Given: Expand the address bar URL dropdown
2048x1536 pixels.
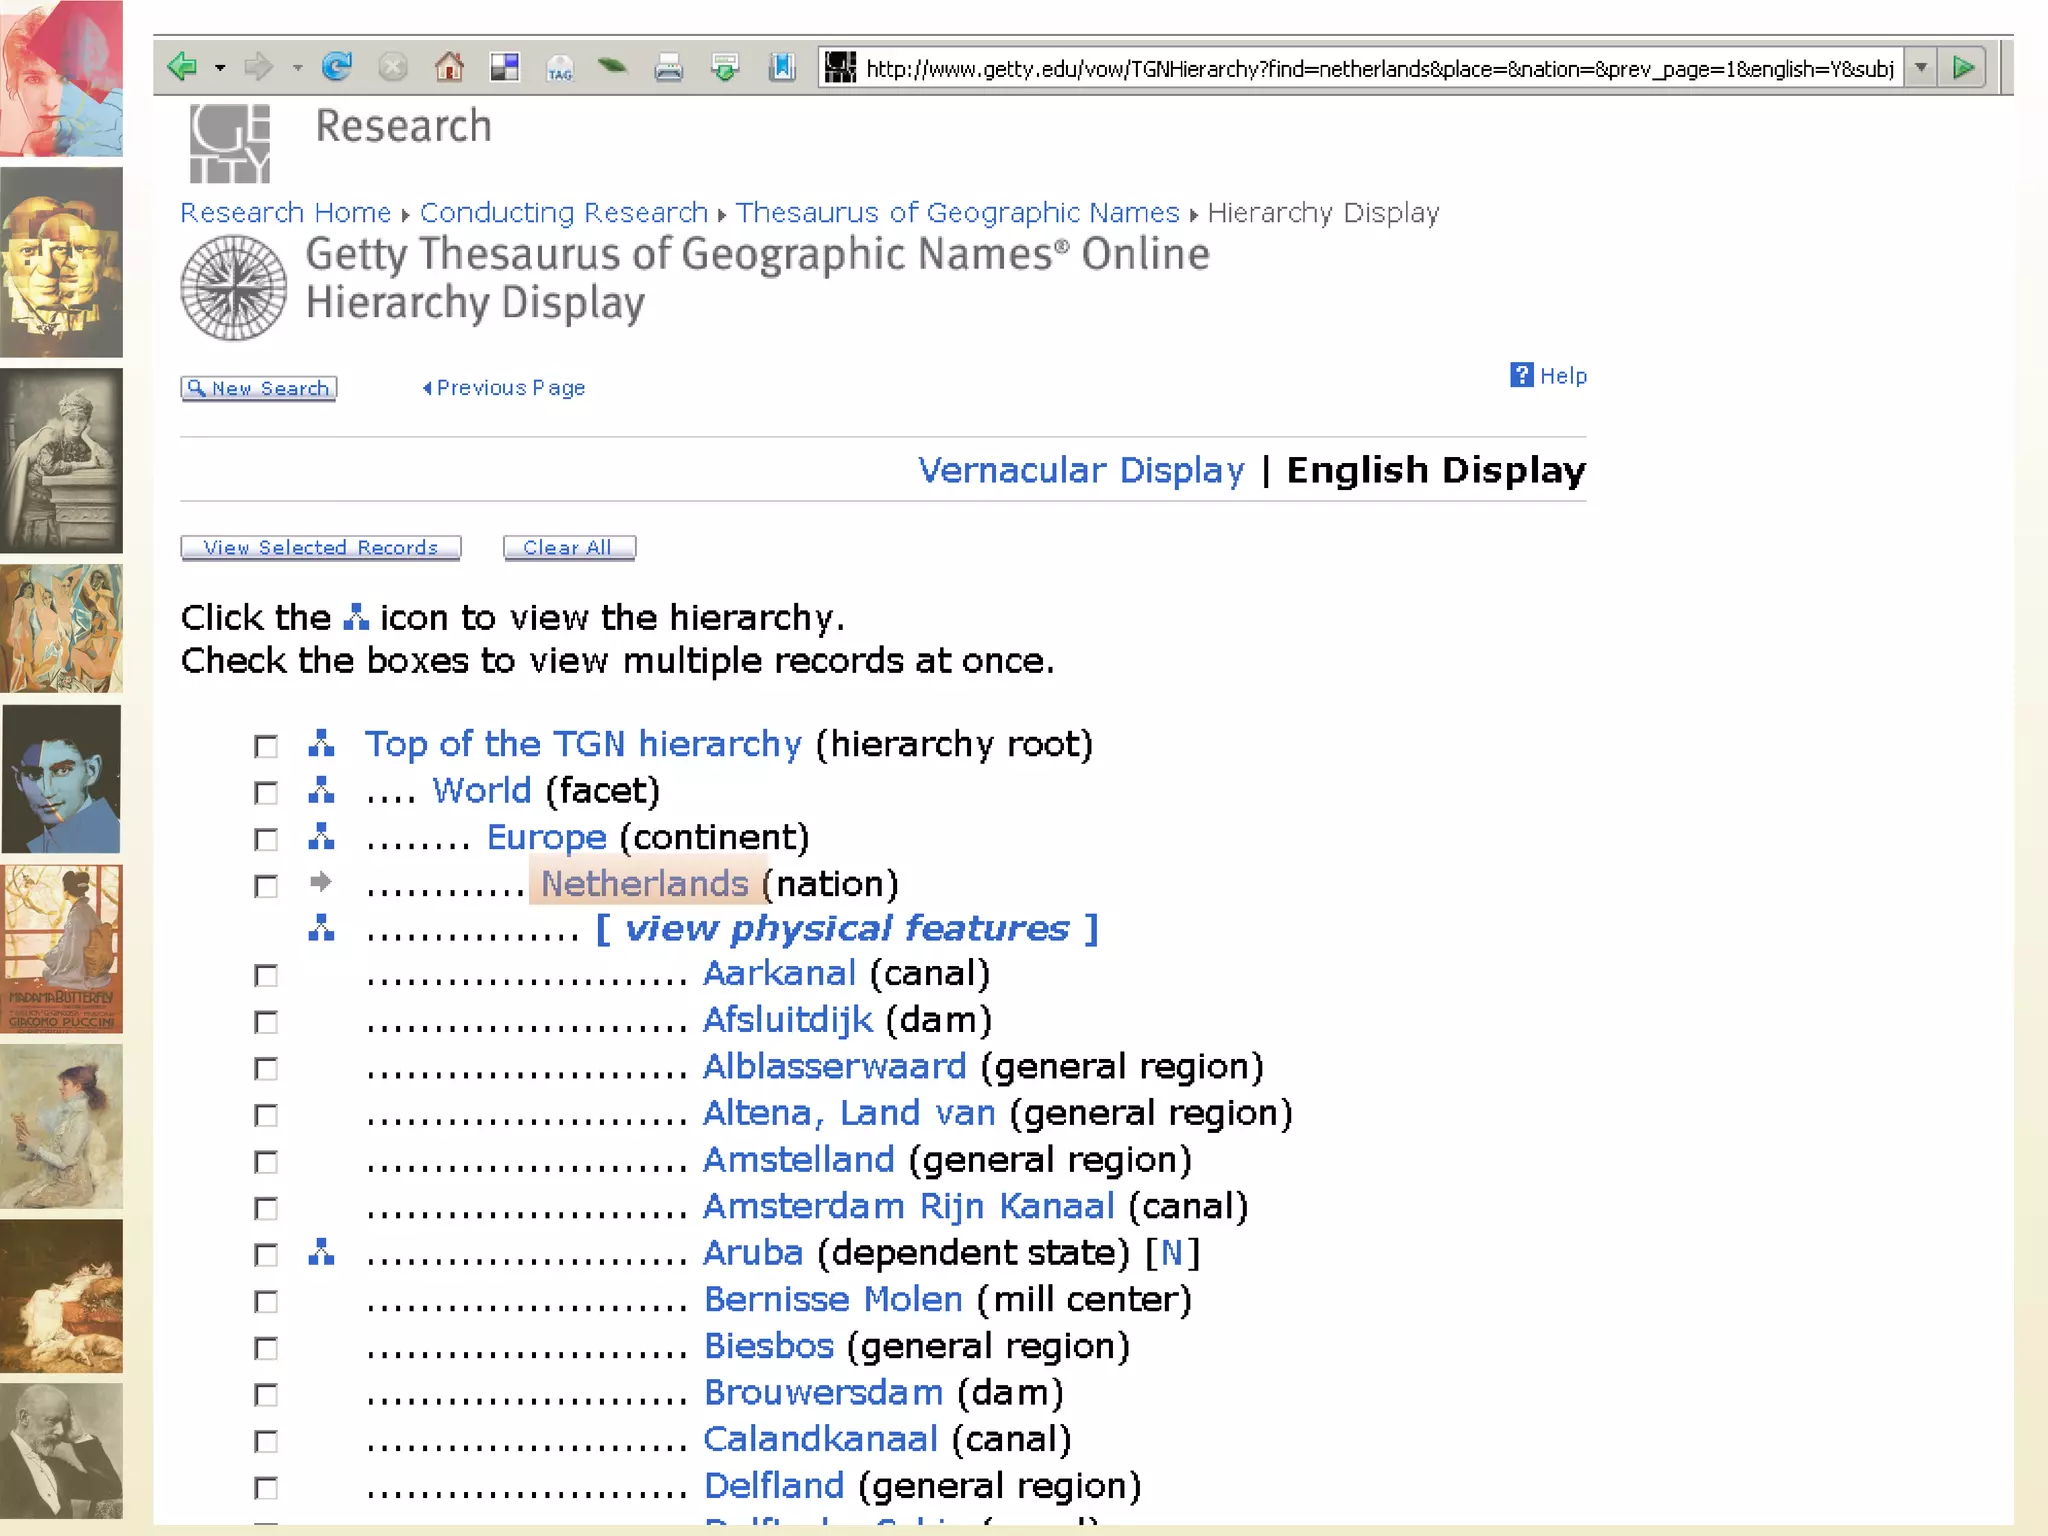Looking at the screenshot, I should (x=1920, y=68).
